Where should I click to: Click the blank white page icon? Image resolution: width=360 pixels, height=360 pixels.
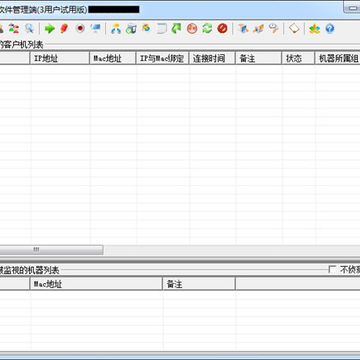click(161, 29)
